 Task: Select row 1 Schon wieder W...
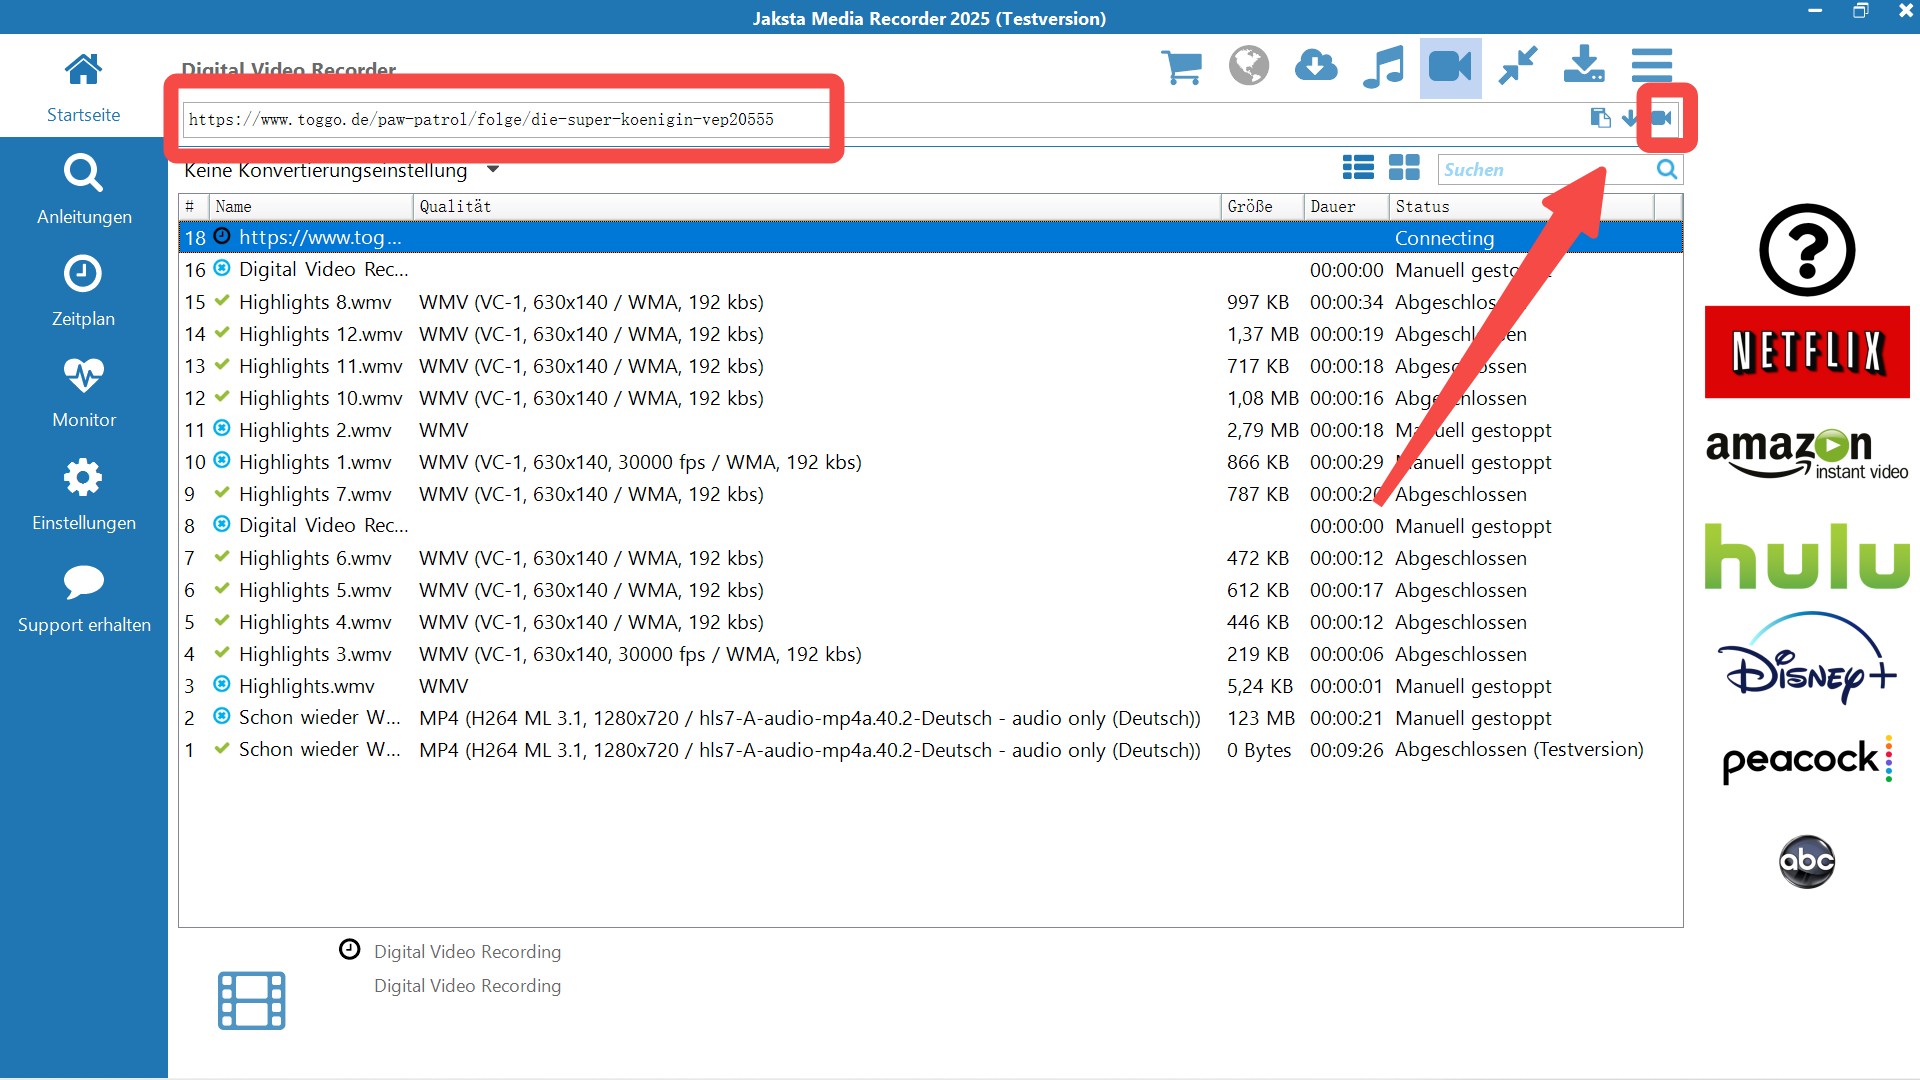(x=930, y=750)
